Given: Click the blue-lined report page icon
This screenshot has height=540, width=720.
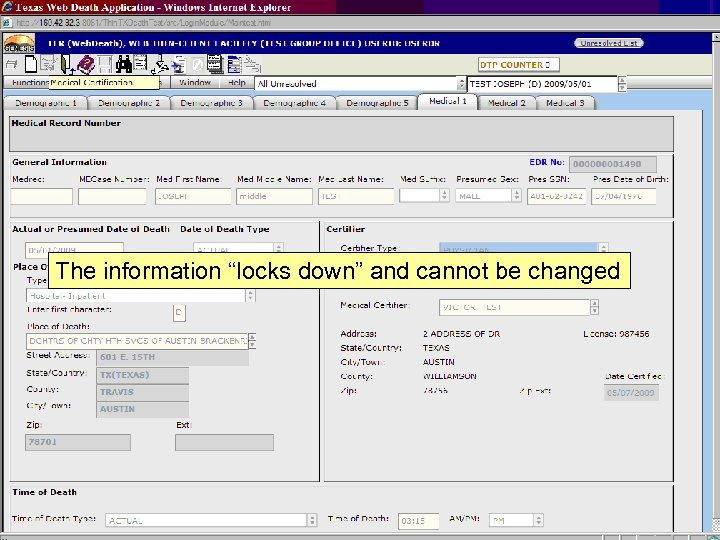Looking at the screenshot, I should [x=234, y=64].
